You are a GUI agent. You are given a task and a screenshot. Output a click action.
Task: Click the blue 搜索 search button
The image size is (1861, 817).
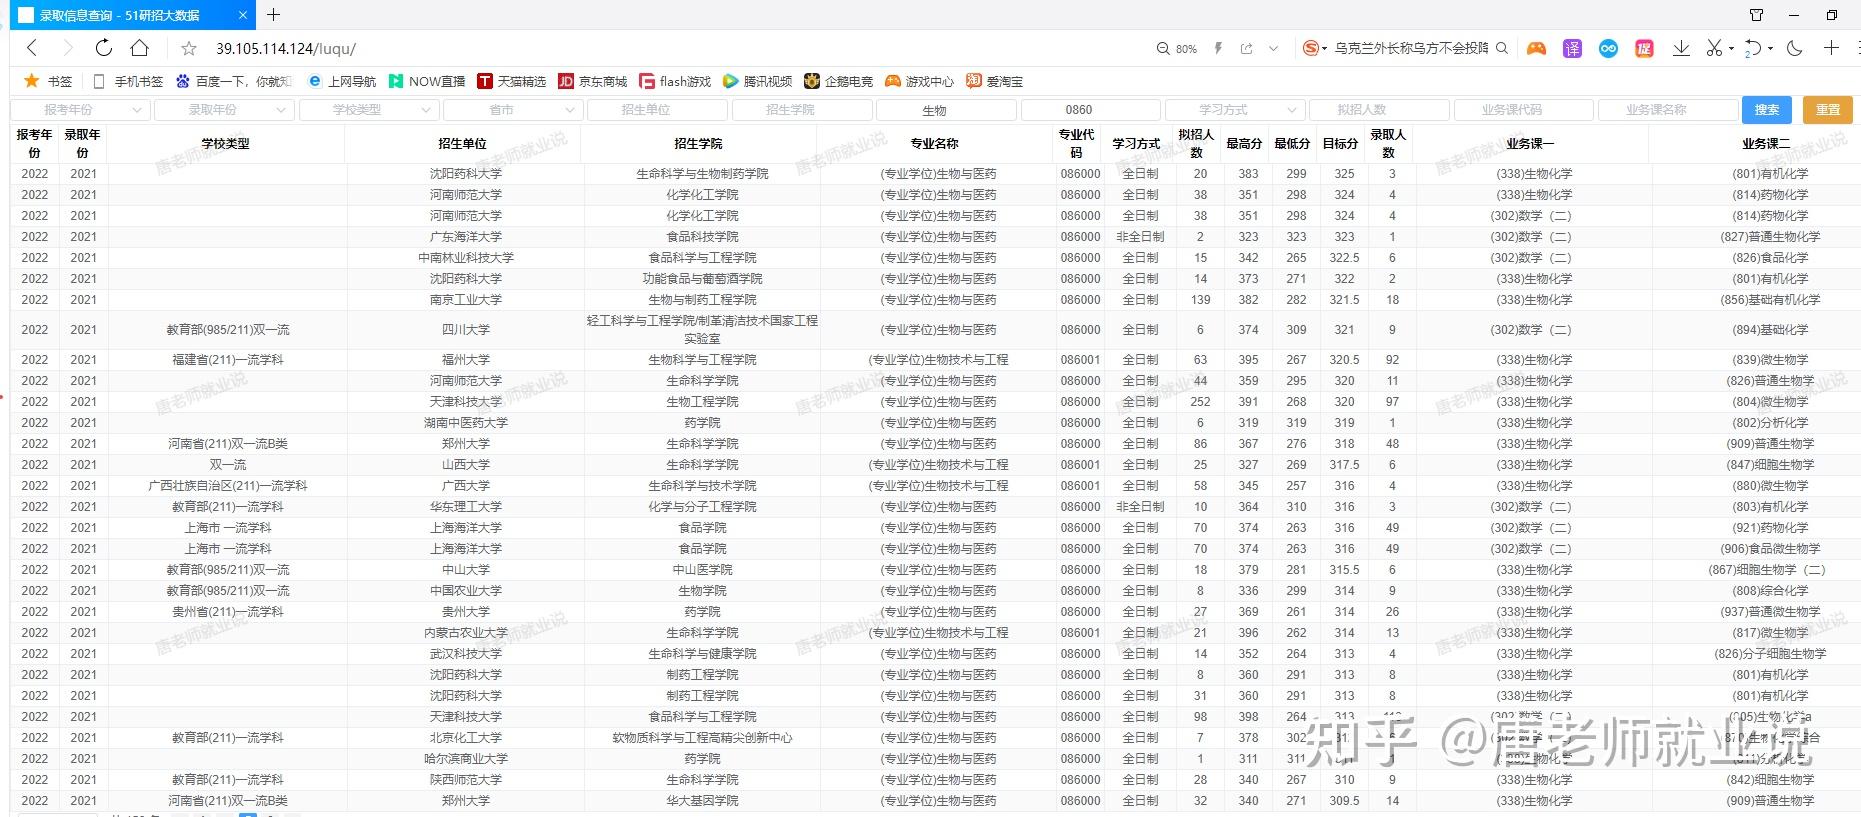[1767, 110]
